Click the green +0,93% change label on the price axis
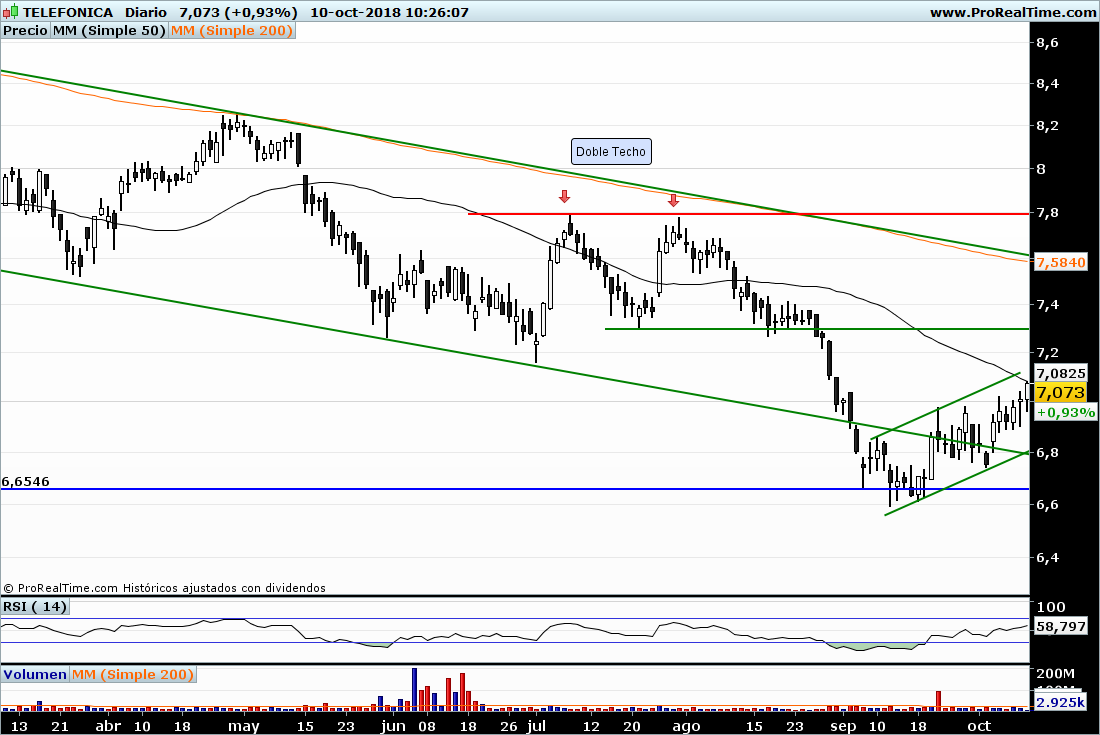This screenshot has height=735, width=1100. click(1066, 412)
